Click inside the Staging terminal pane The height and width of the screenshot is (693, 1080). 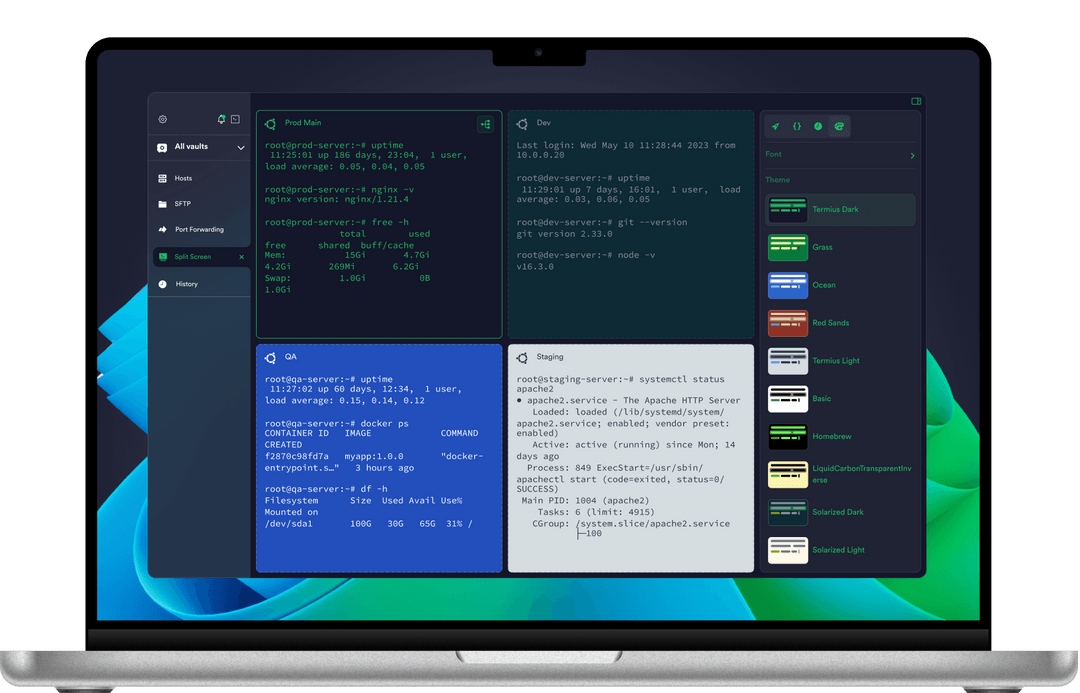coord(630,460)
